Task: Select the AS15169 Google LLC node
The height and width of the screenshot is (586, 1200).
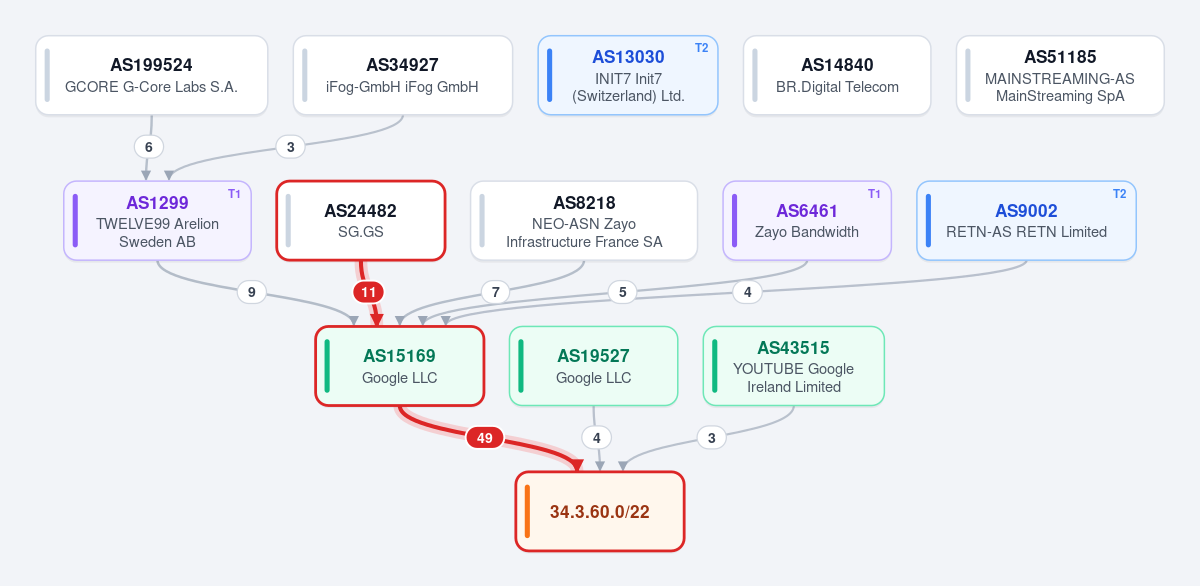Action: [400, 366]
